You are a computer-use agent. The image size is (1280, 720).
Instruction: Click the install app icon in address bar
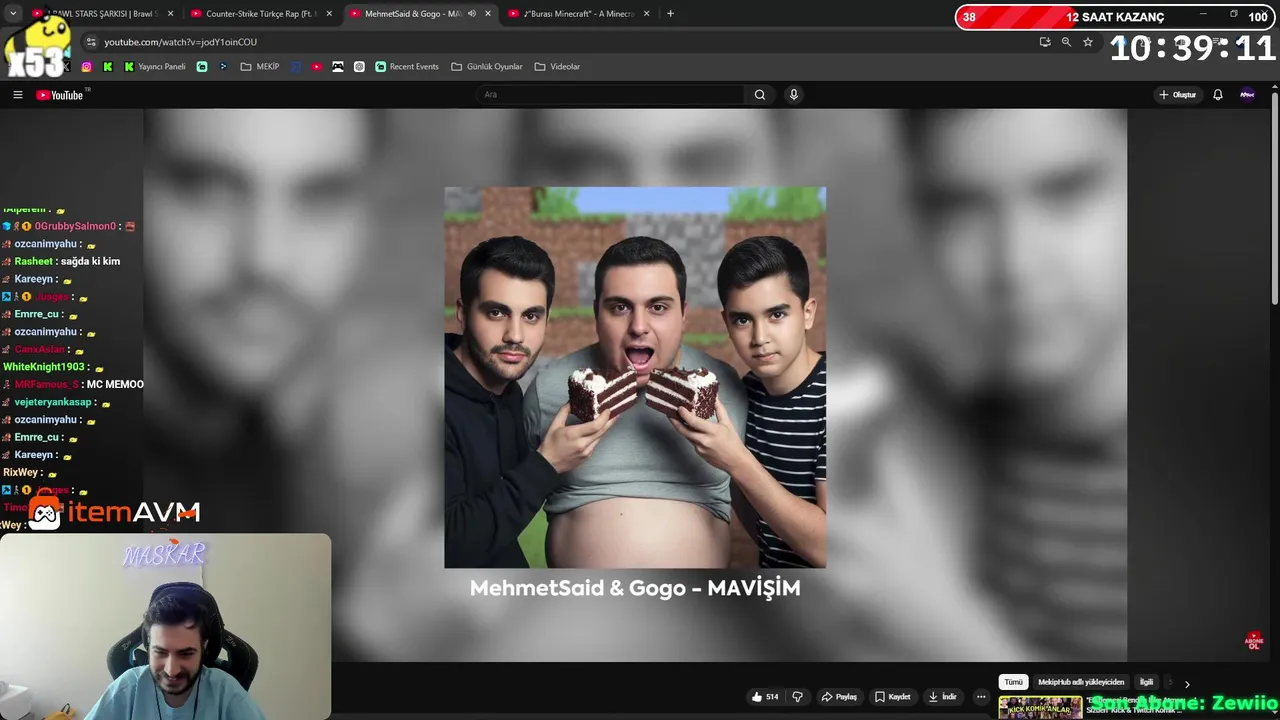point(1045,42)
